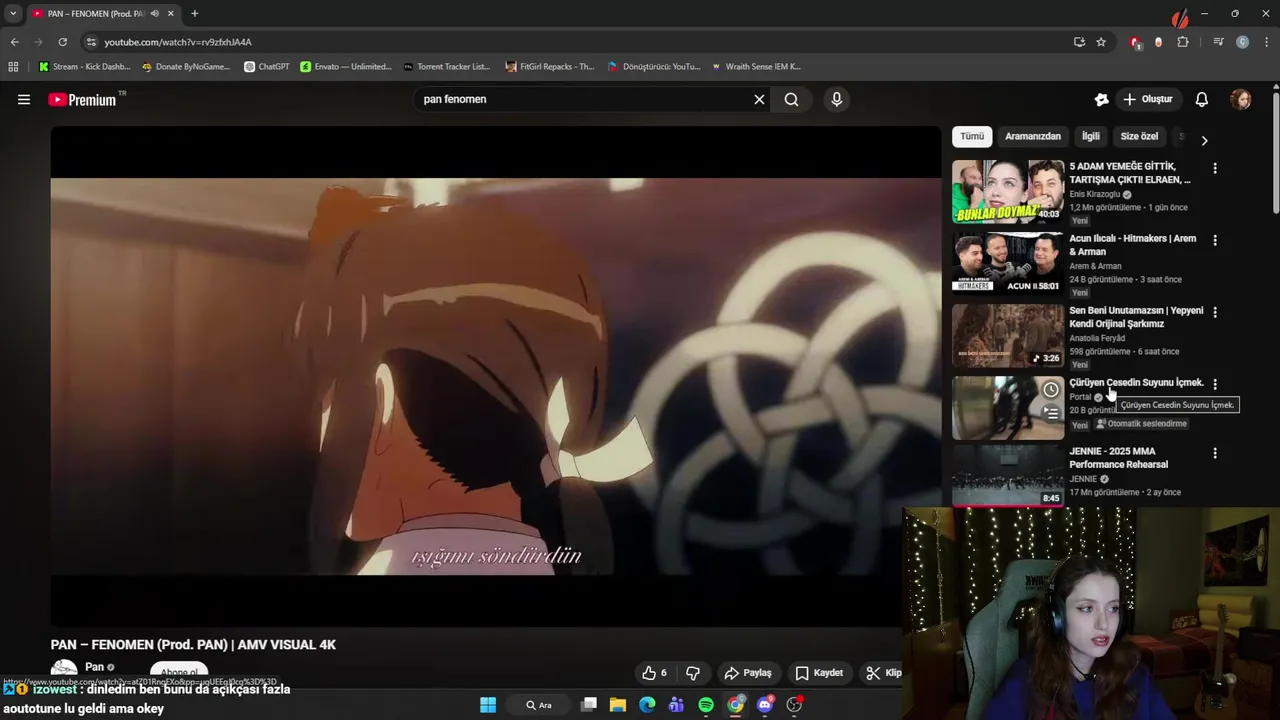This screenshot has height=720, width=1280.
Task: Open 'Wraith Sense IEM K...' bookmark
Action: 756,67
